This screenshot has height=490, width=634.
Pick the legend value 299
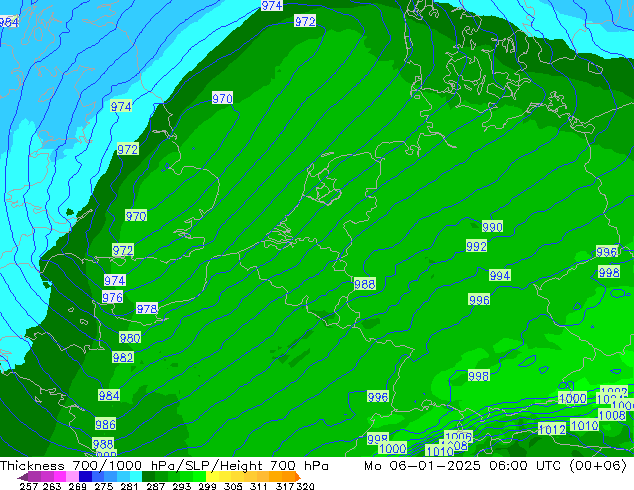(207, 486)
